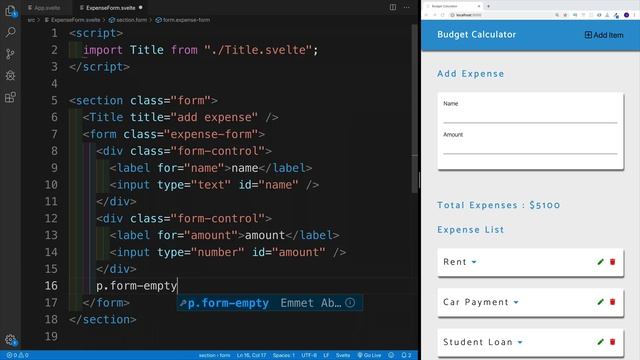
Task: Open errors and warnings in status bar
Action: [x=17, y=356]
